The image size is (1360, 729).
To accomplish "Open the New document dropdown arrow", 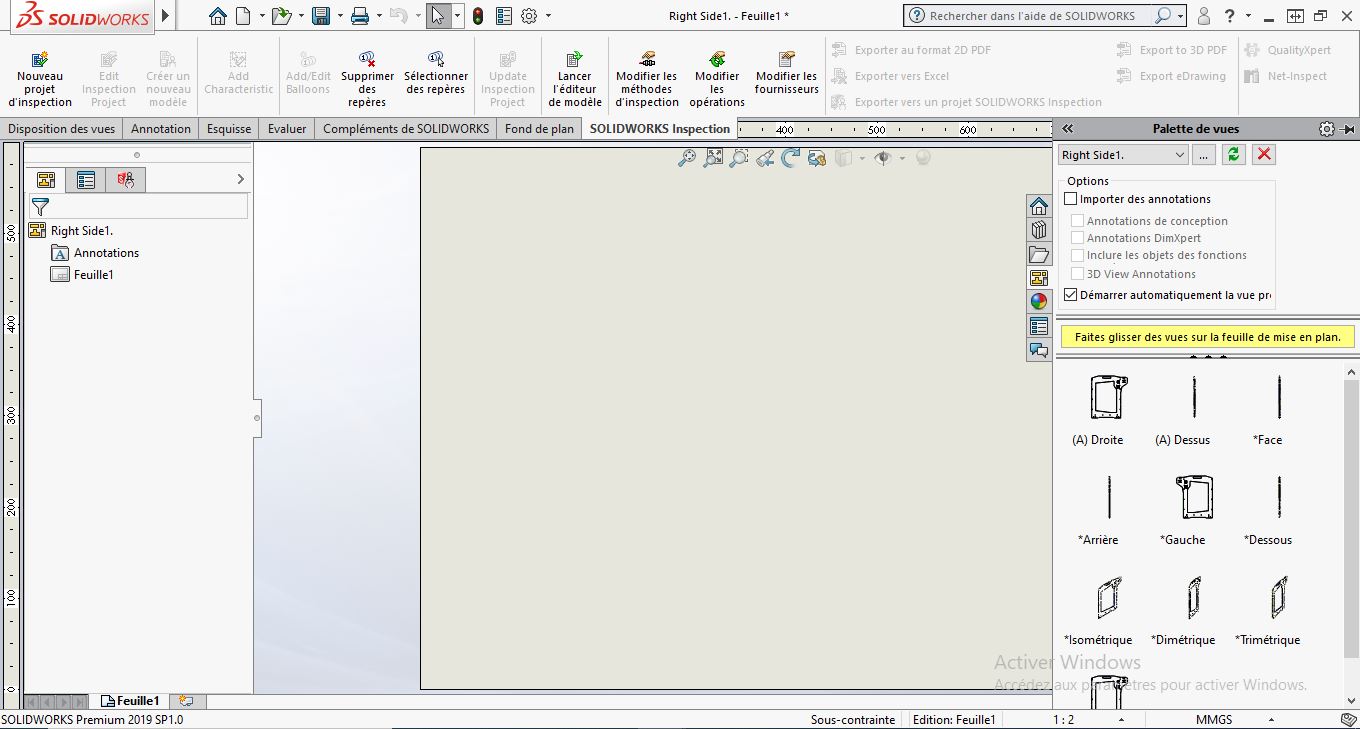I will (x=262, y=16).
